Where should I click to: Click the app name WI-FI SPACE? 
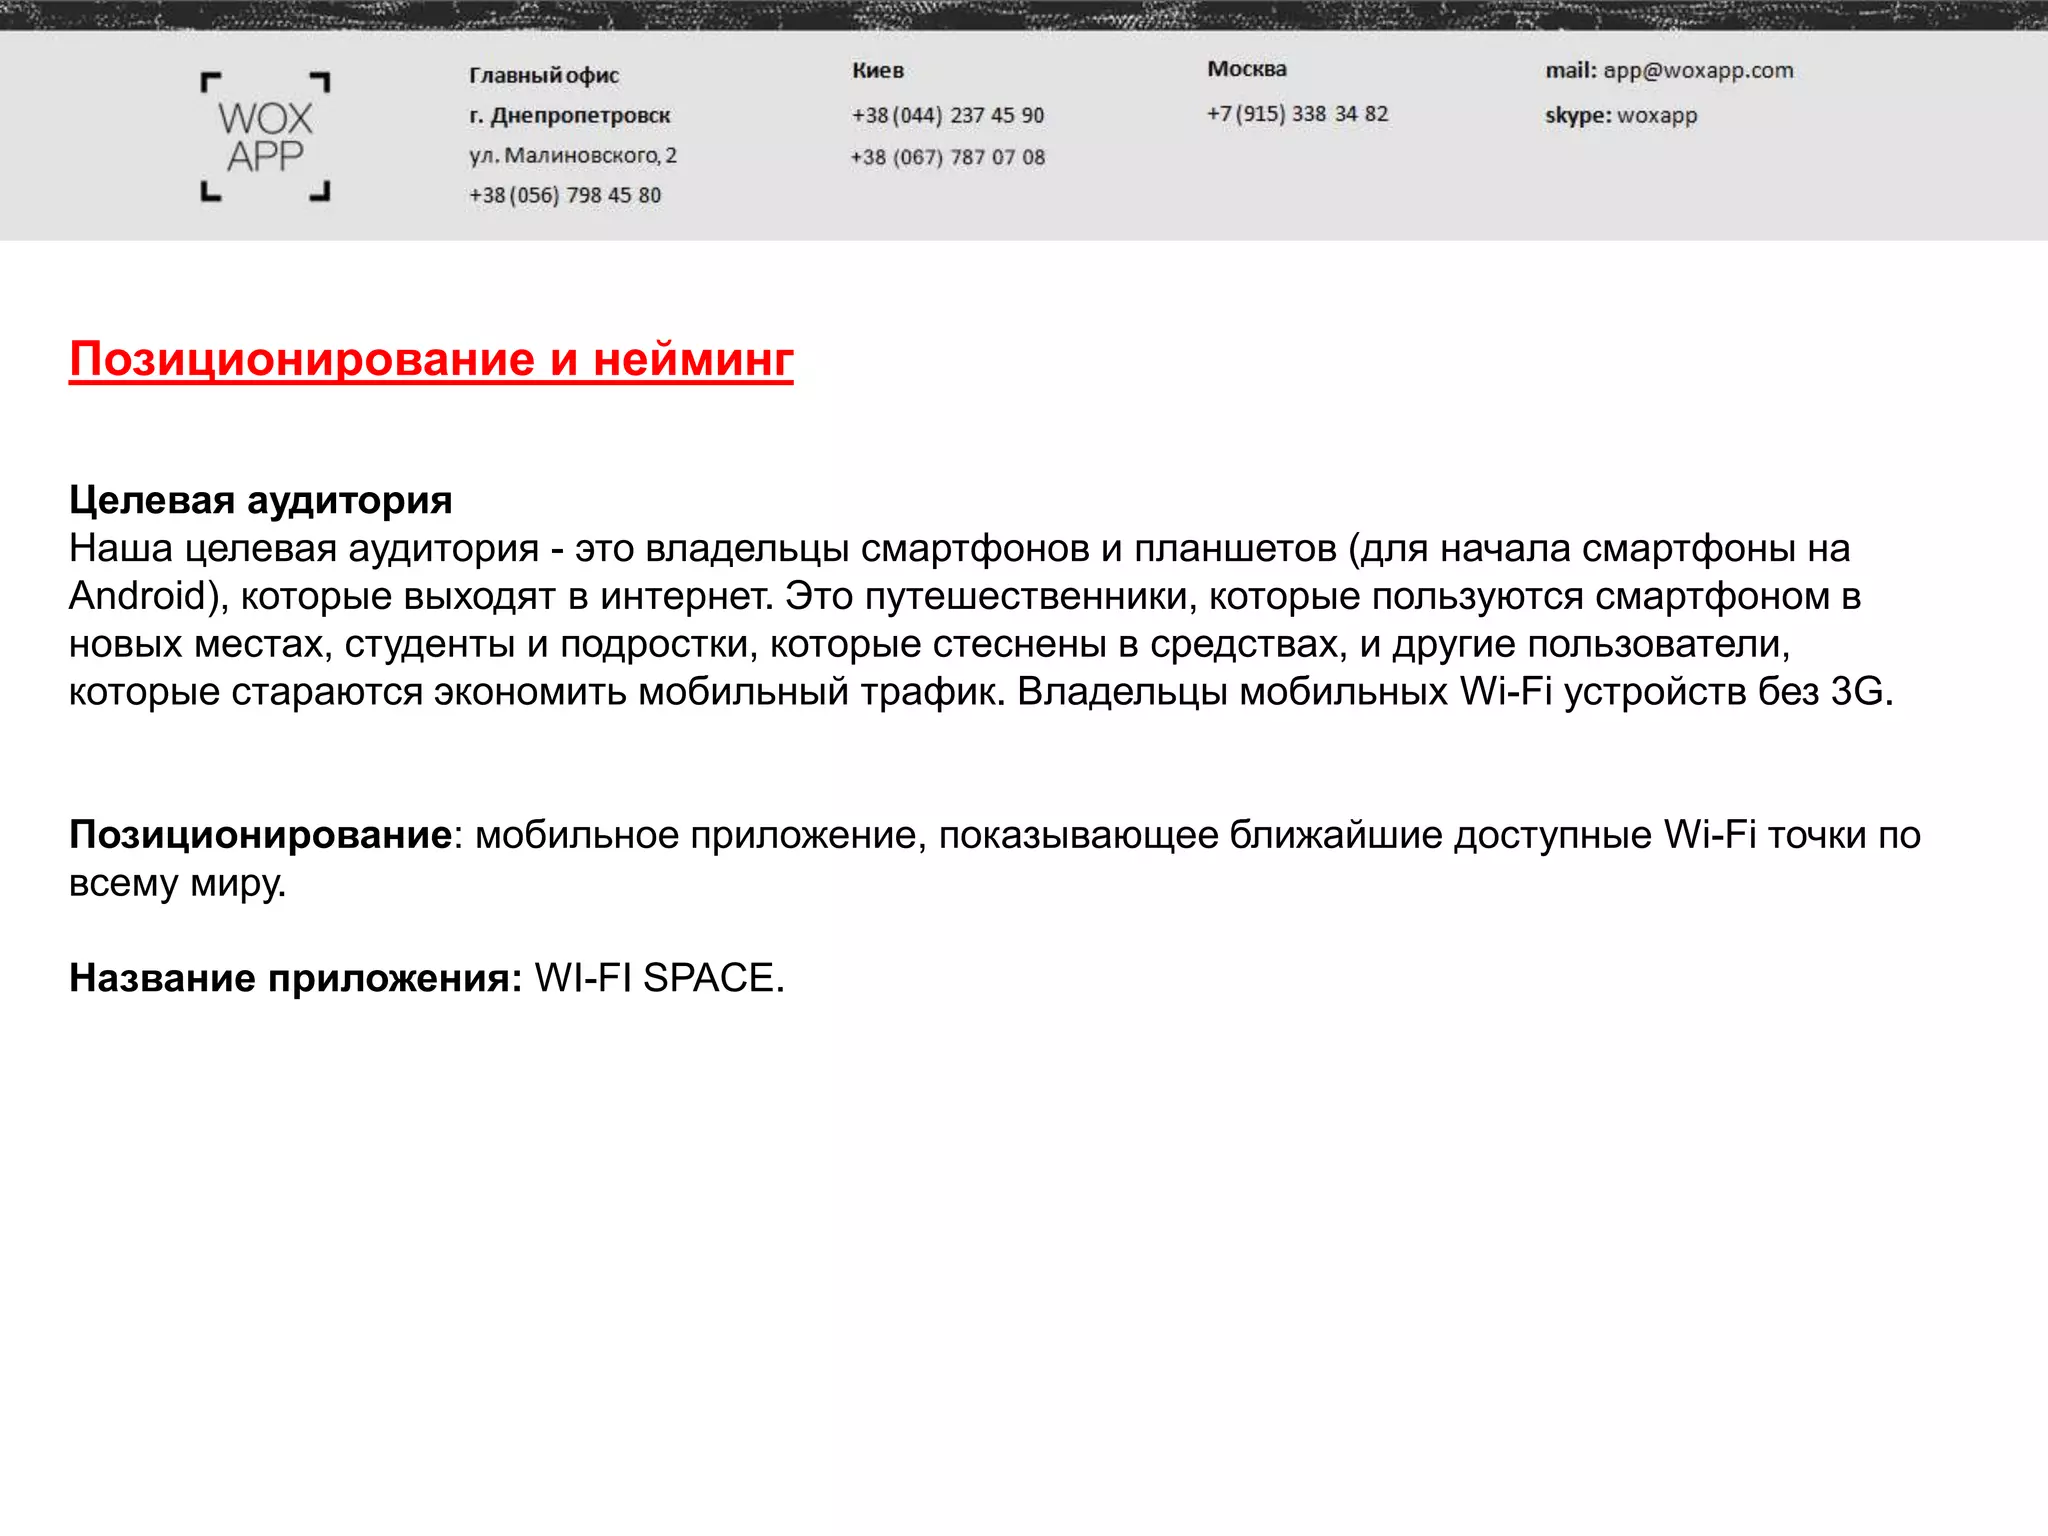(x=658, y=978)
